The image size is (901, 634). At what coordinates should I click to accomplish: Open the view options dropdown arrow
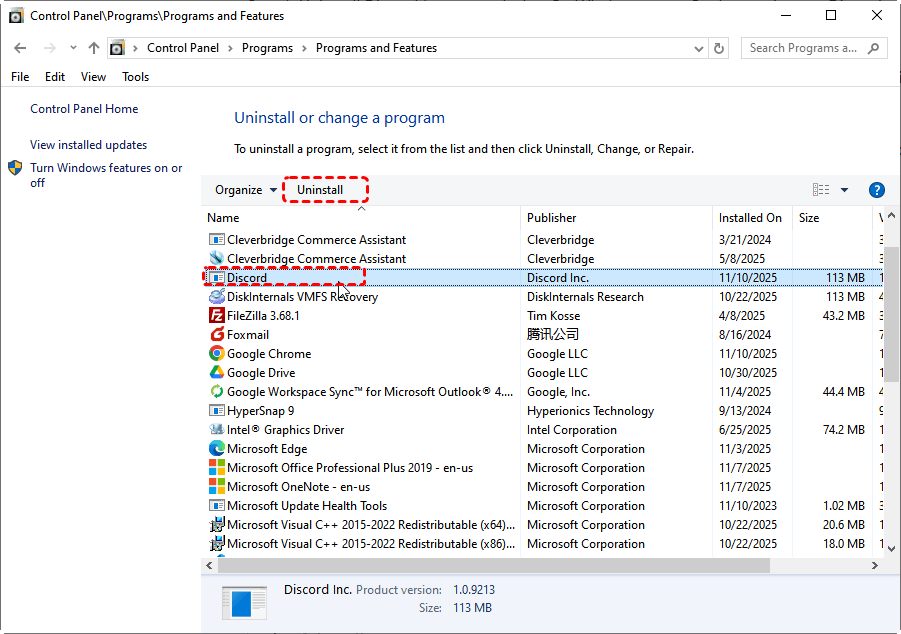[844, 190]
